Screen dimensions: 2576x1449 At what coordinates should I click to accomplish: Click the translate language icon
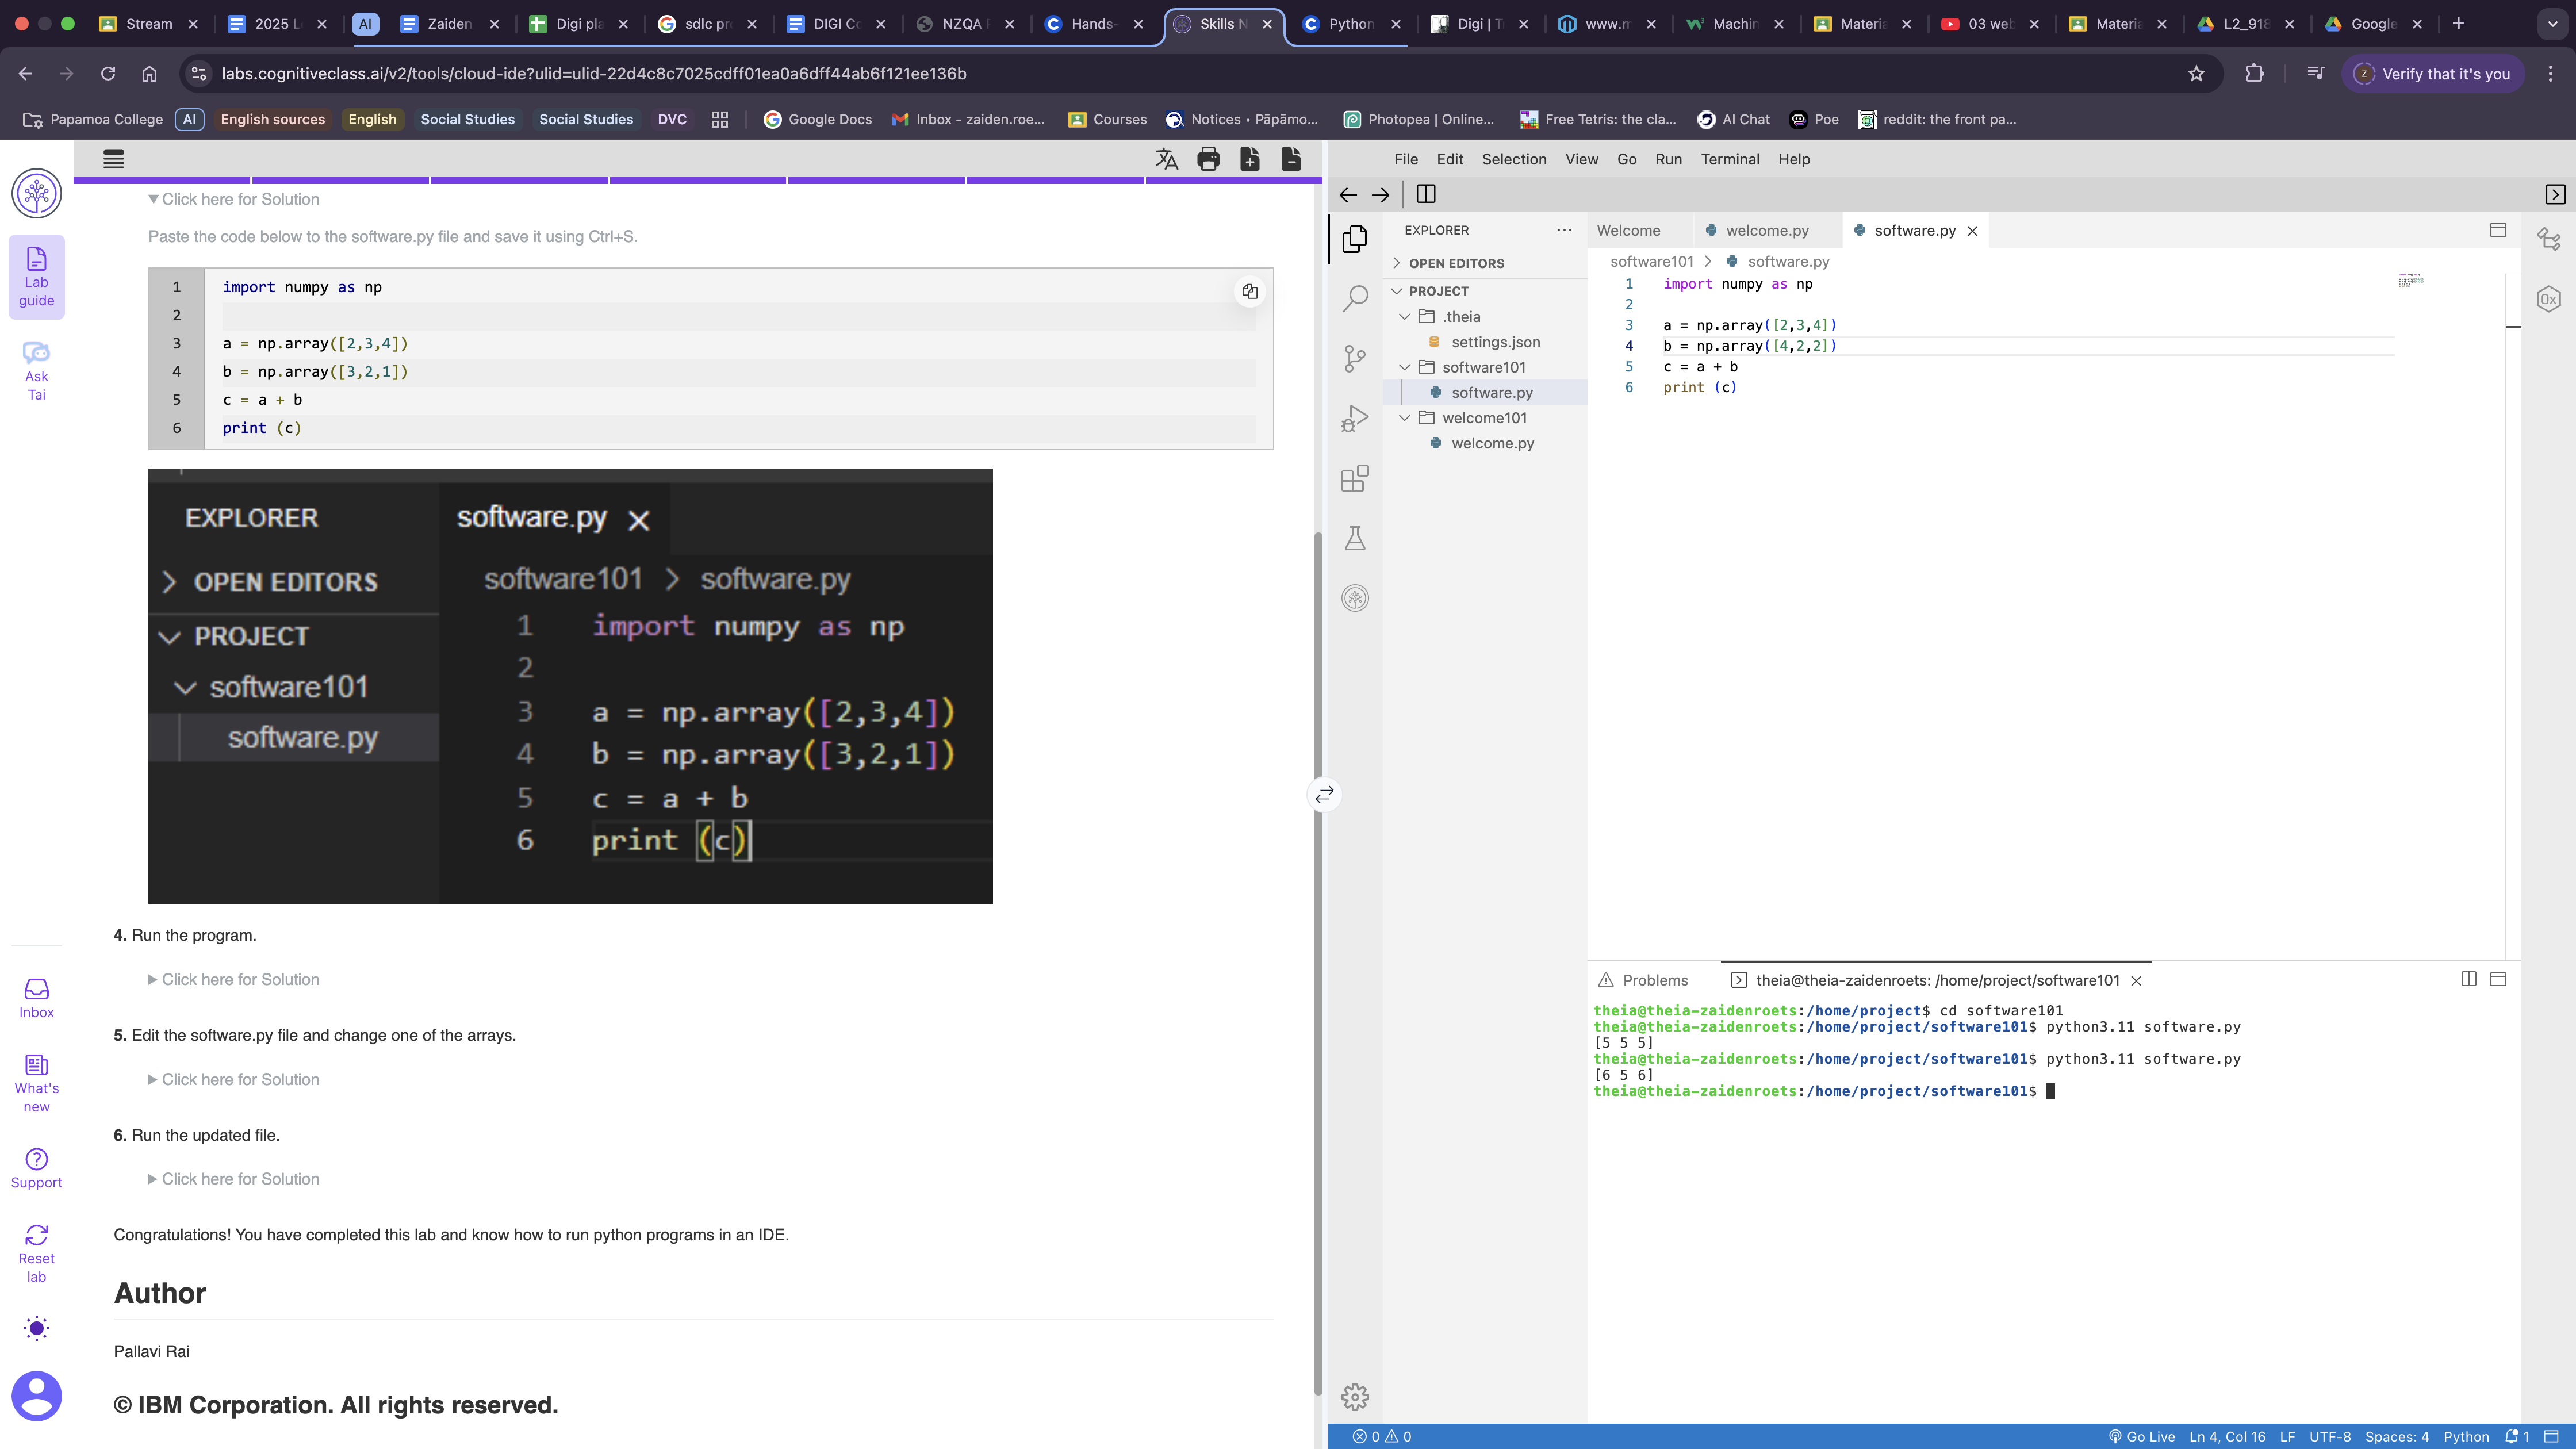[1166, 159]
